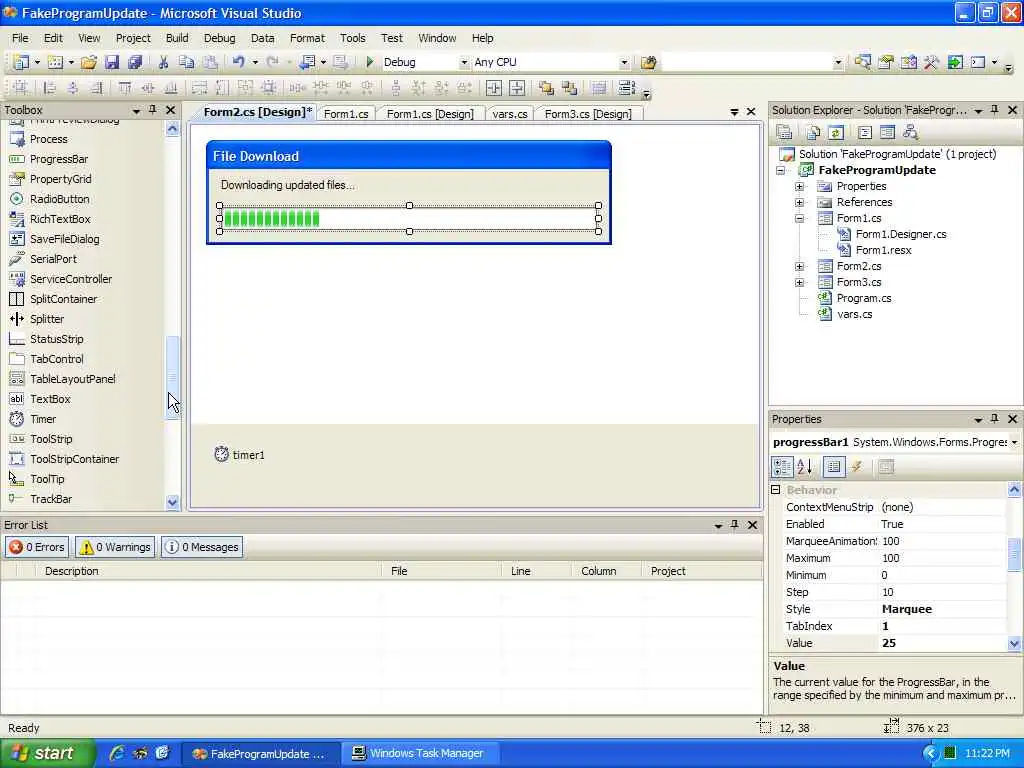This screenshot has height=768, width=1024.
Task: Open the Format menu
Action: pyautogui.click(x=307, y=38)
